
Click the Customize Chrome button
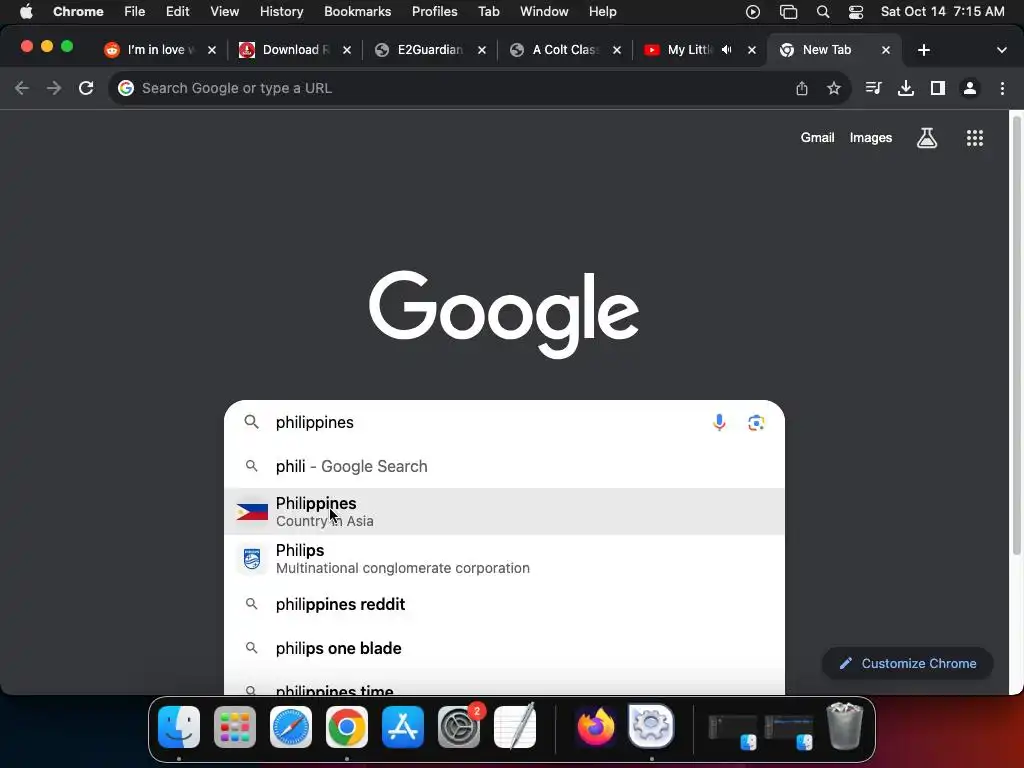pyautogui.click(x=908, y=664)
